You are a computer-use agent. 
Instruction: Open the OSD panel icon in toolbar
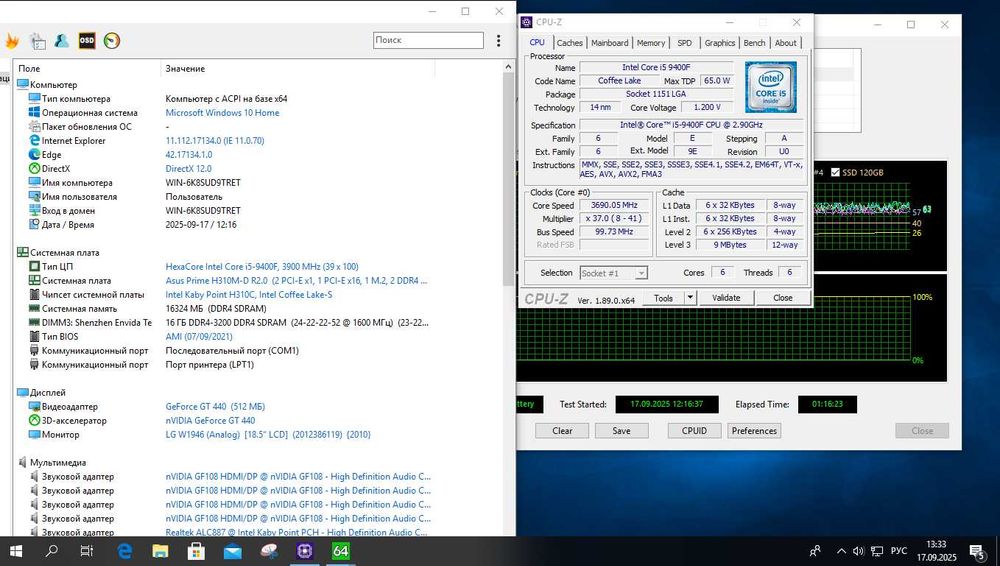click(x=87, y=41)
